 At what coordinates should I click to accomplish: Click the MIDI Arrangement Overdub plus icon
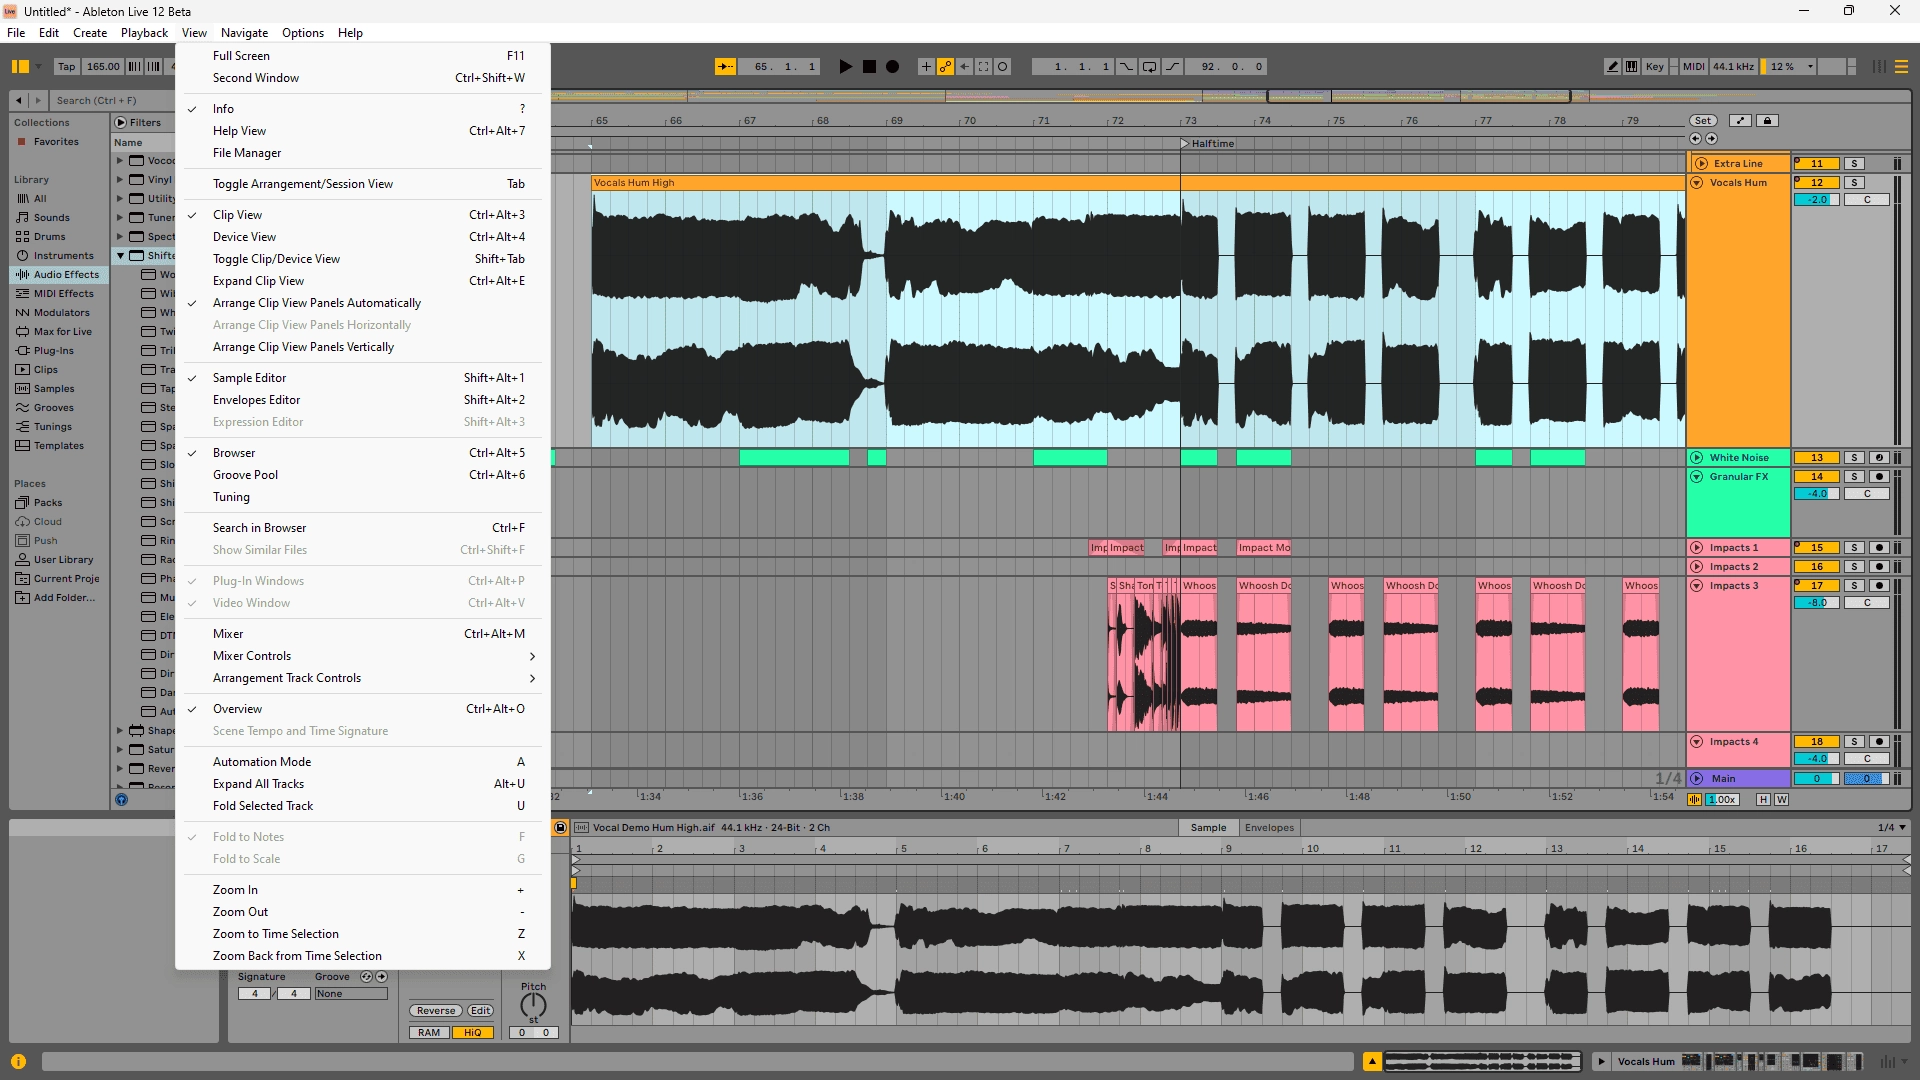[926, 67]
